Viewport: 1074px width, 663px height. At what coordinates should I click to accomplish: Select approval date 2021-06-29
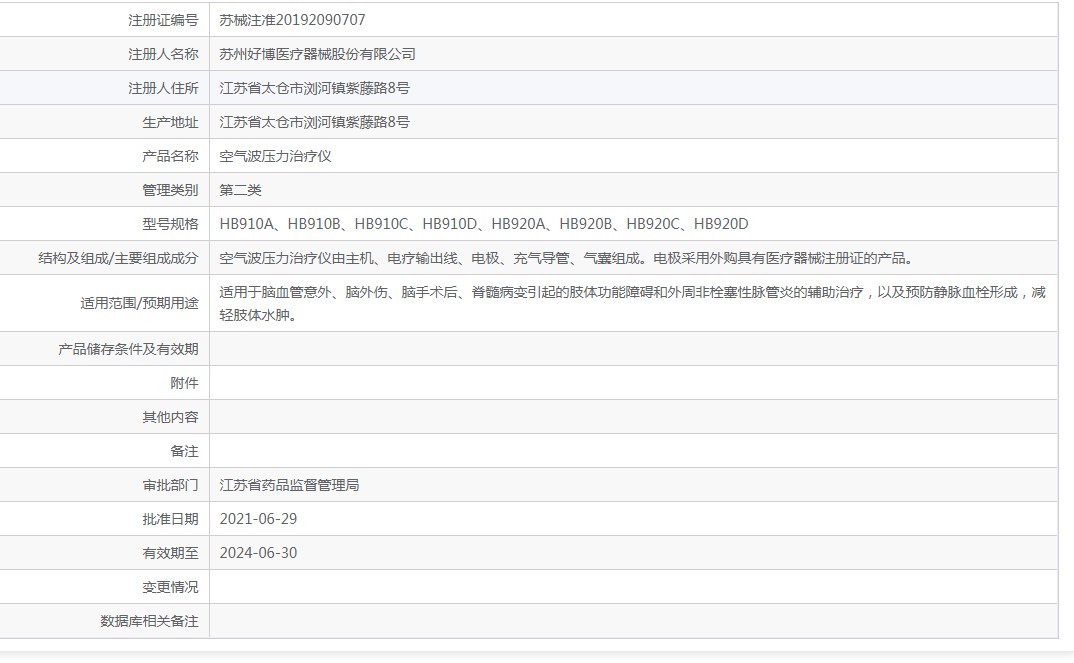point(258,519)
